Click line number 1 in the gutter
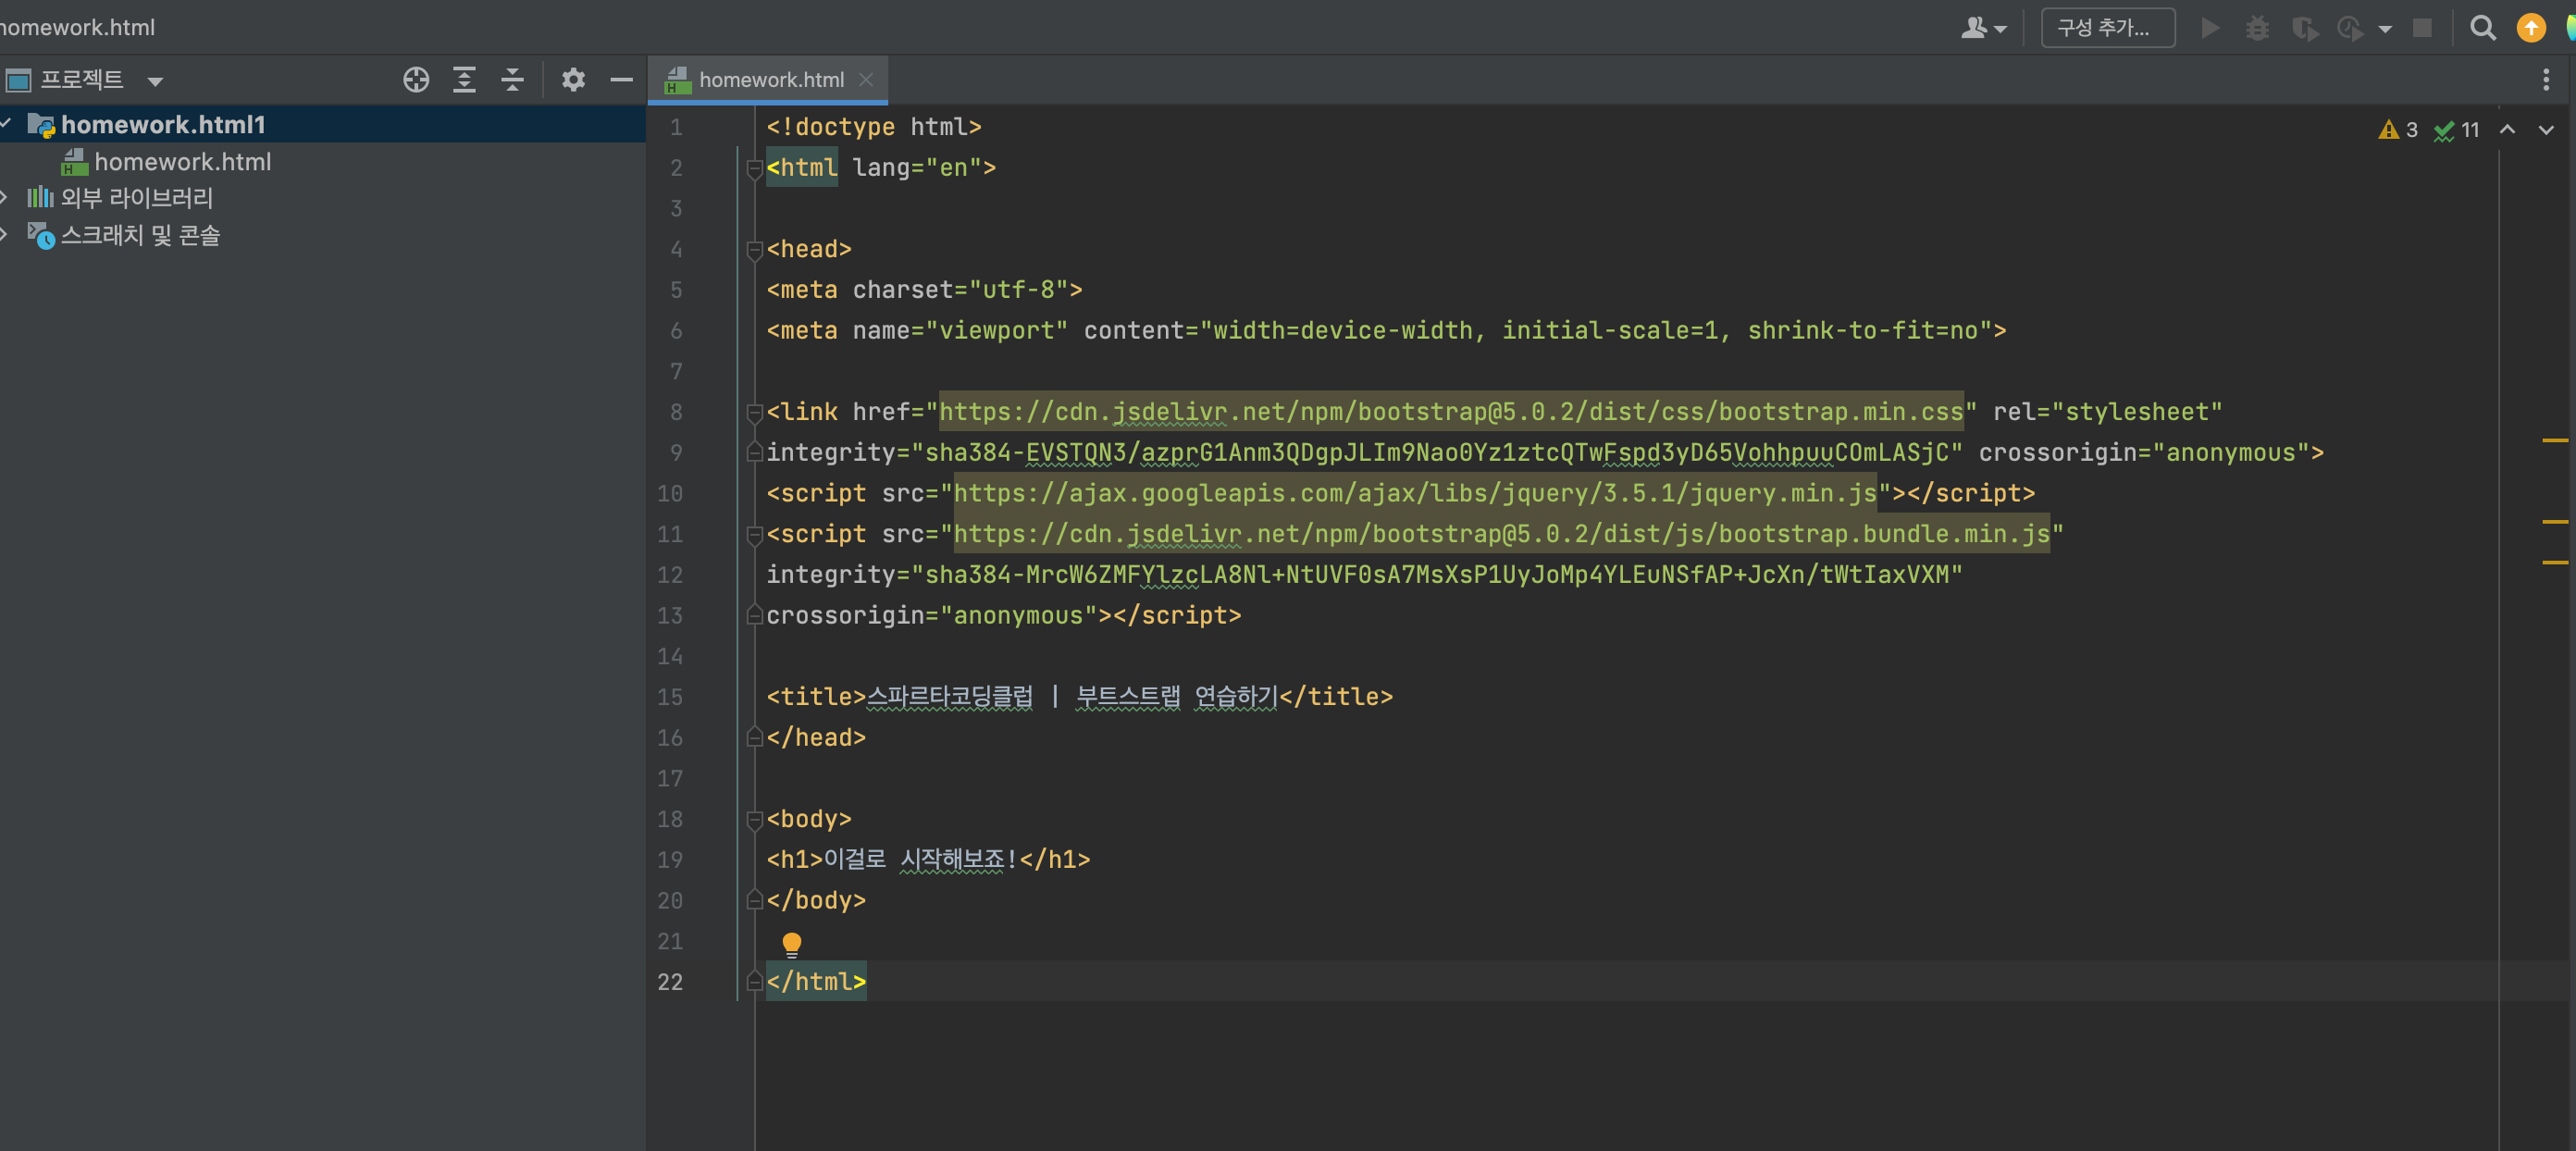 pos(676,128)
